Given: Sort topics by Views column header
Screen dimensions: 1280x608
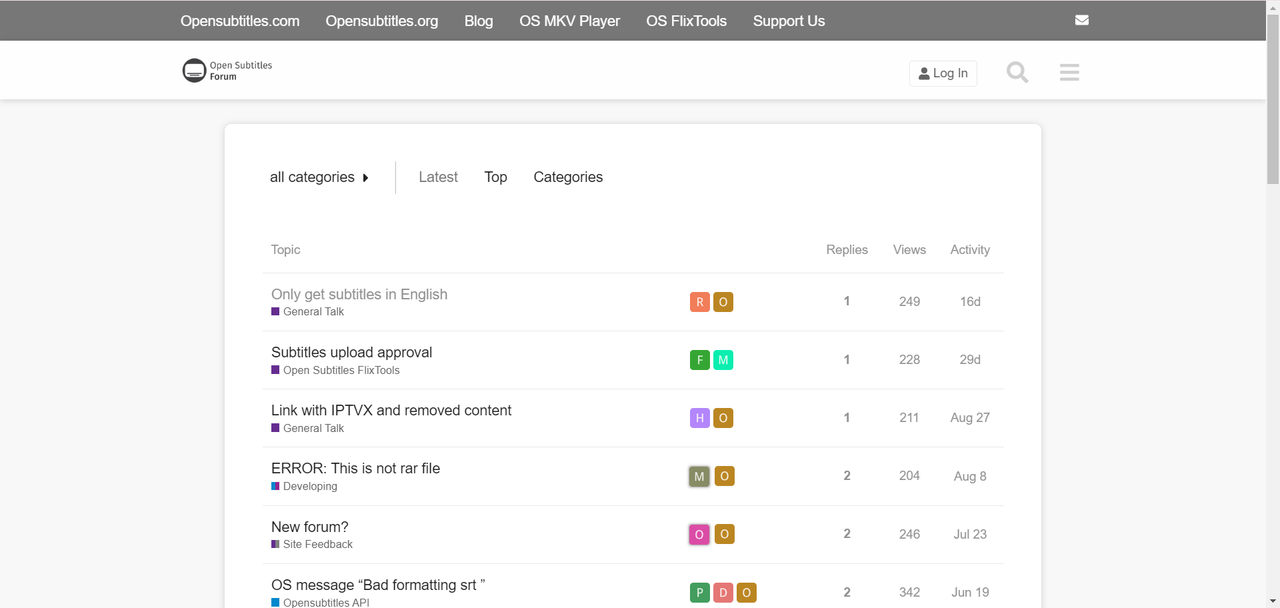Looking at the screenshot, I should pos(909,250).
